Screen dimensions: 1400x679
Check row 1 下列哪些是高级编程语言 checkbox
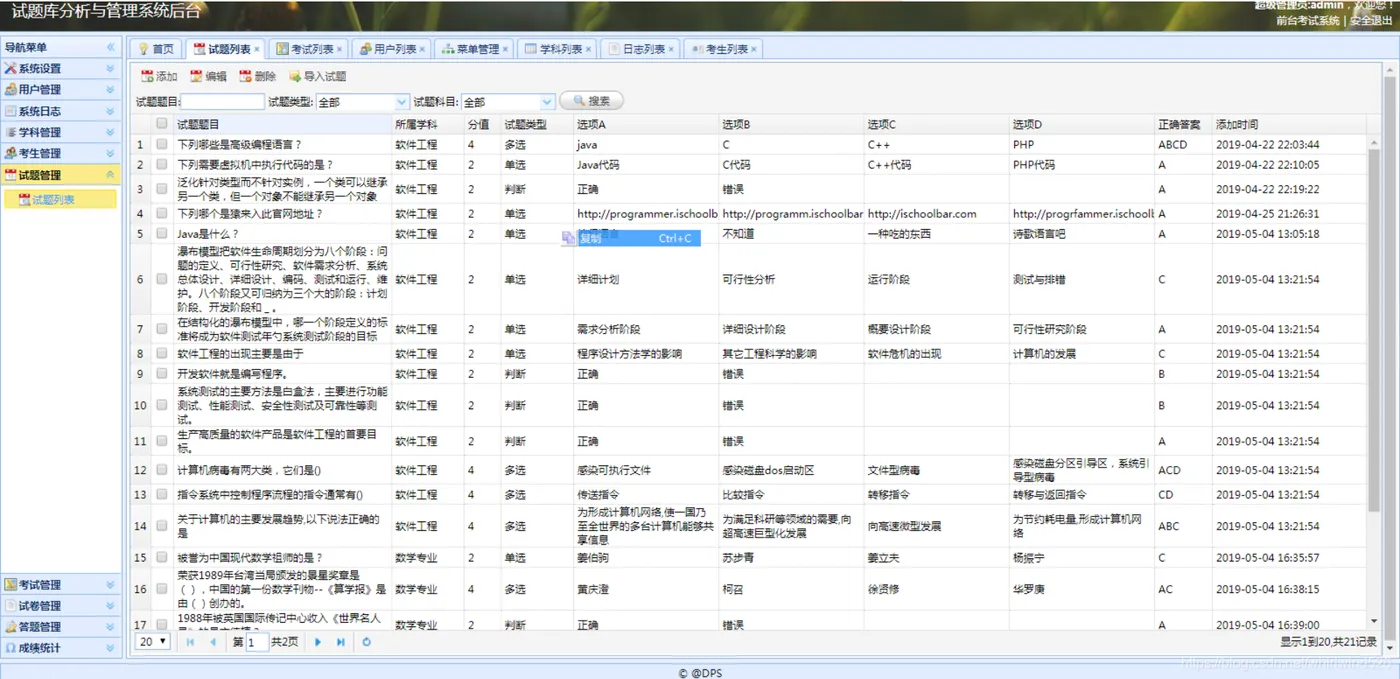pos(162,145)
